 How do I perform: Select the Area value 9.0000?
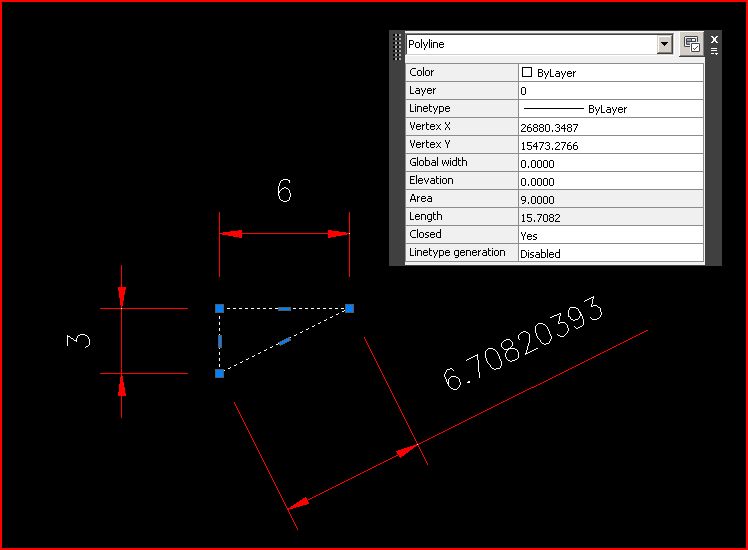(x=611, y=199)
